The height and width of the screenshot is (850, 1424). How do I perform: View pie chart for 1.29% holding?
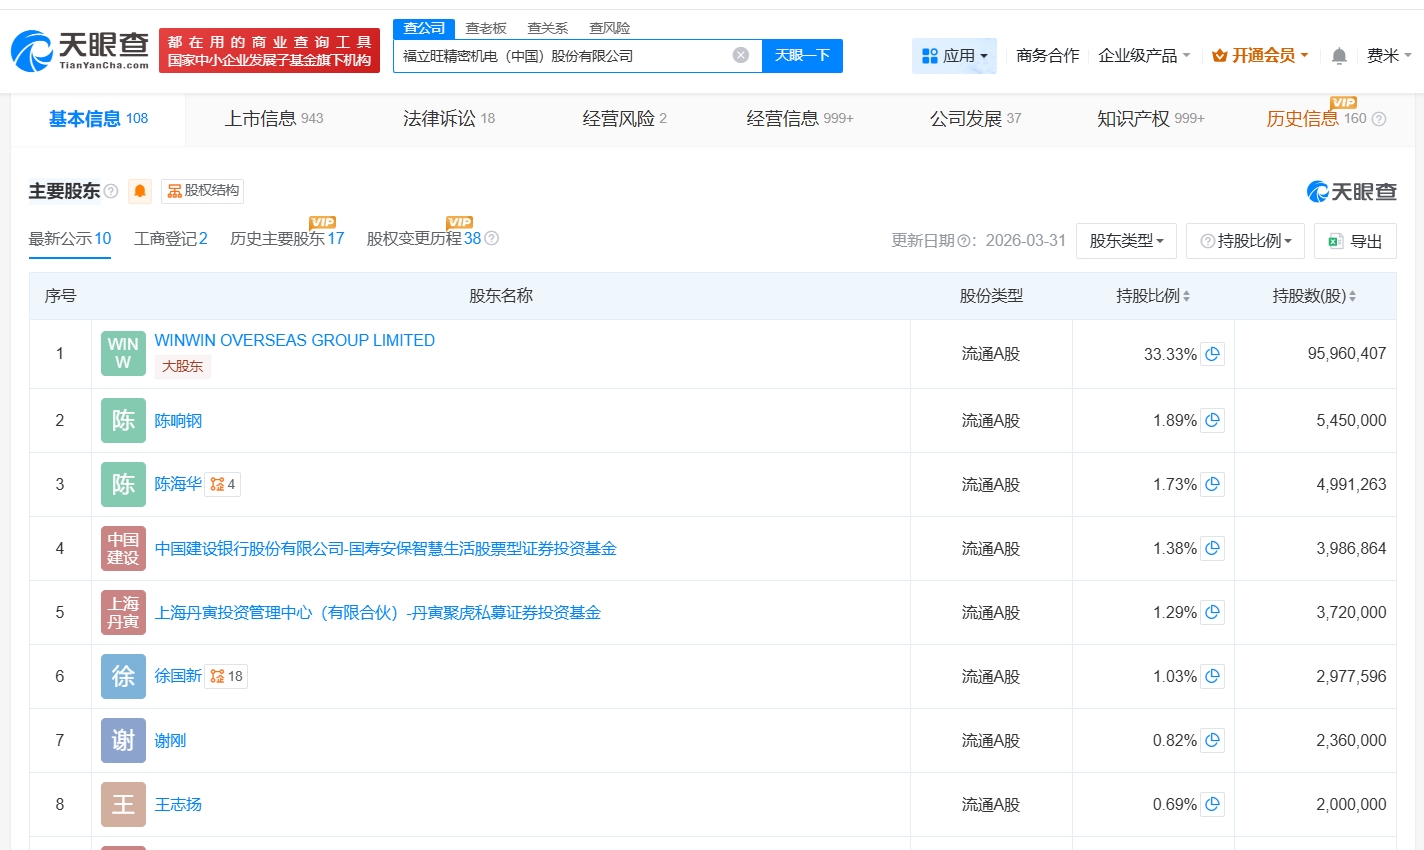pos(1212,613)
